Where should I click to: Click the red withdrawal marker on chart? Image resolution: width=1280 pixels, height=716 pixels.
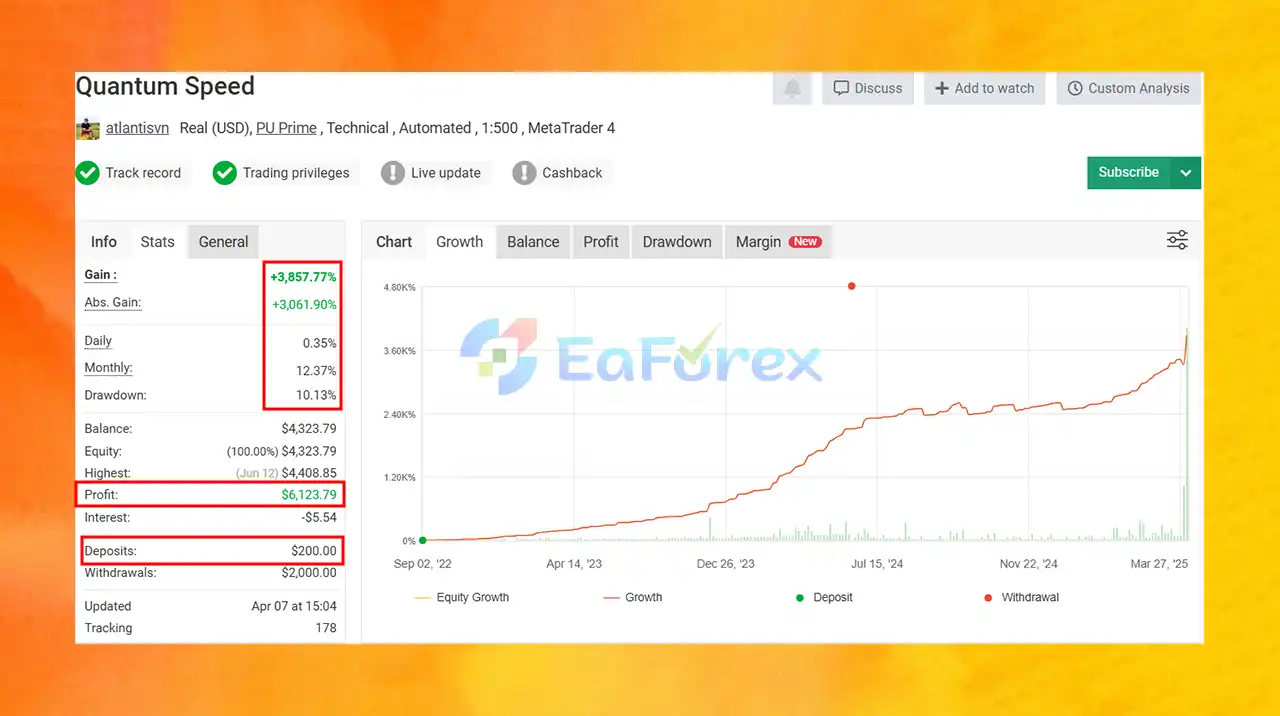[852, 286]
